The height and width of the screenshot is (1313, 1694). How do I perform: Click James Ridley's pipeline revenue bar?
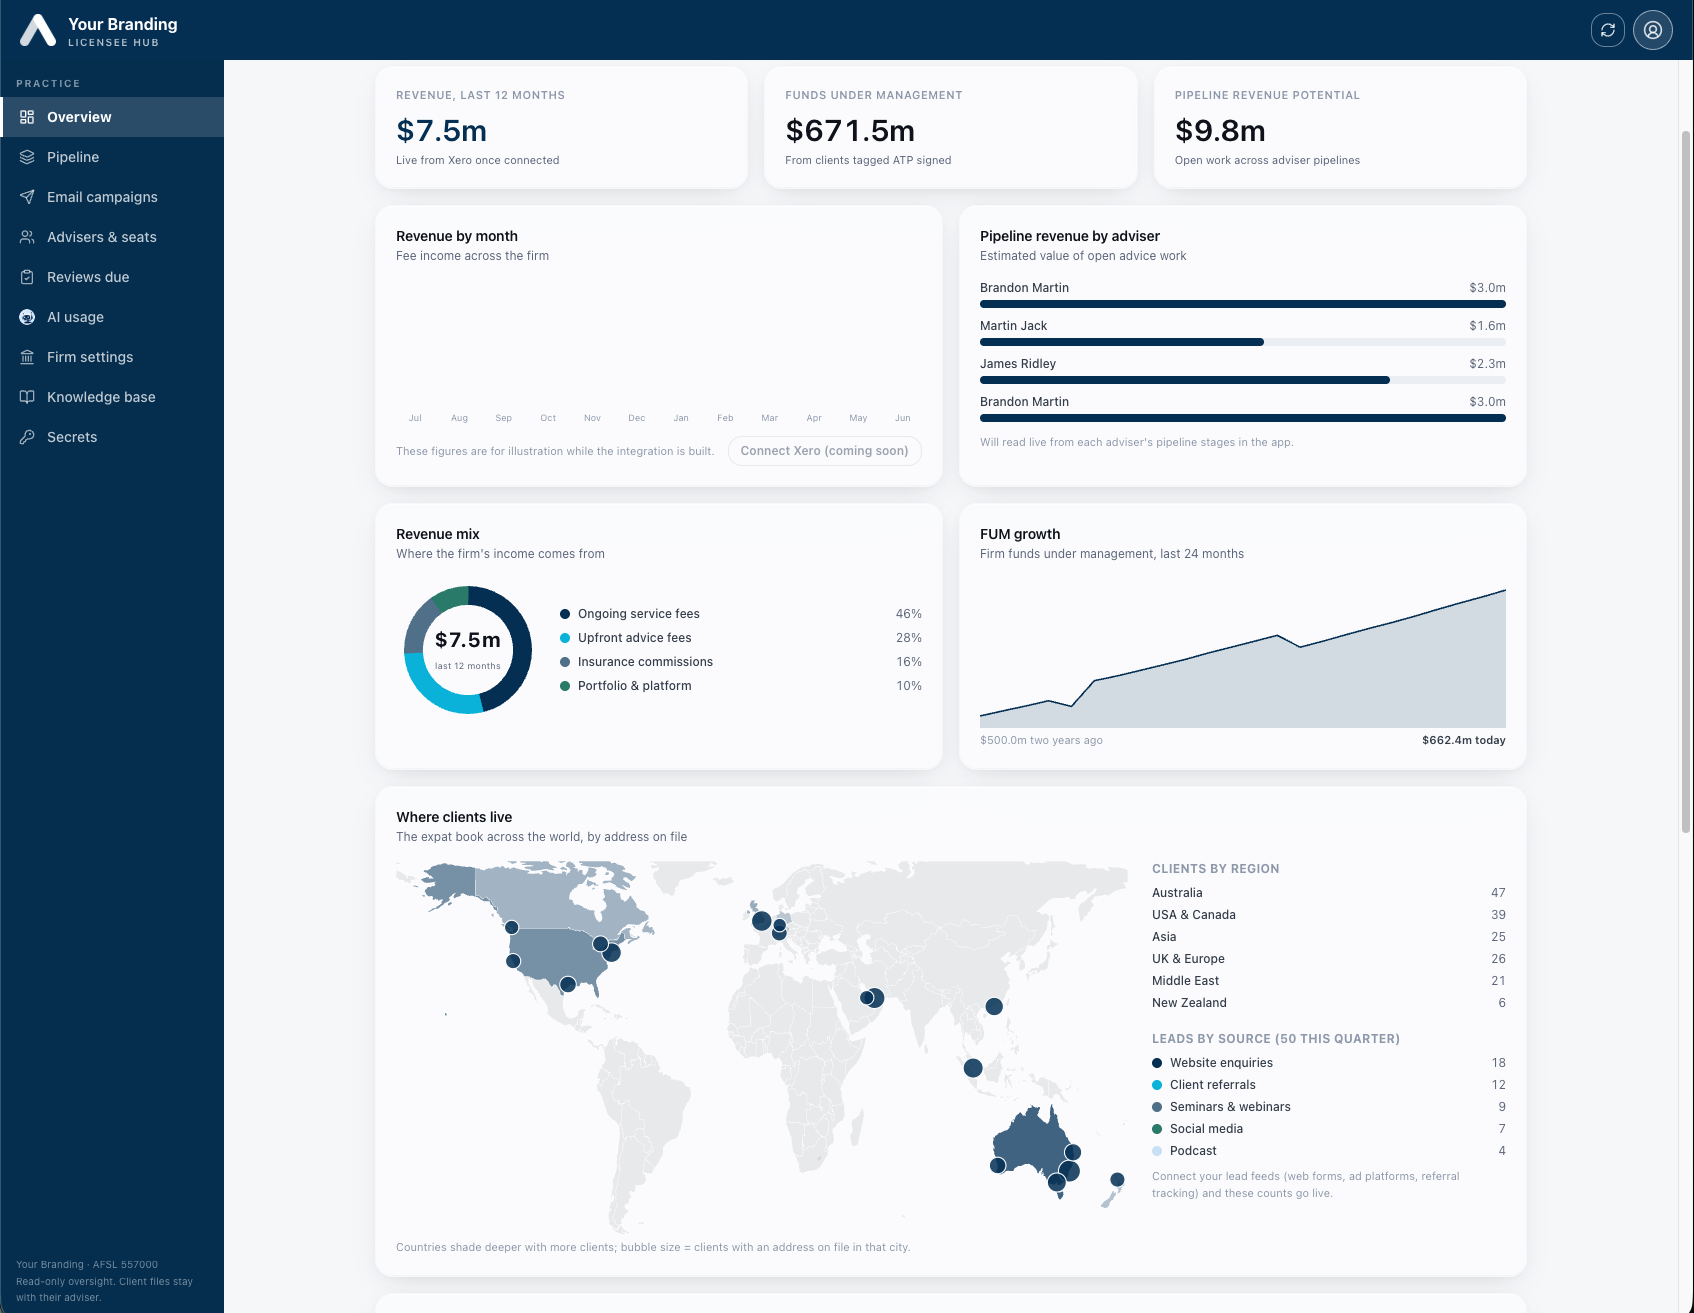pyautogui.click(x=1243, y=380)
